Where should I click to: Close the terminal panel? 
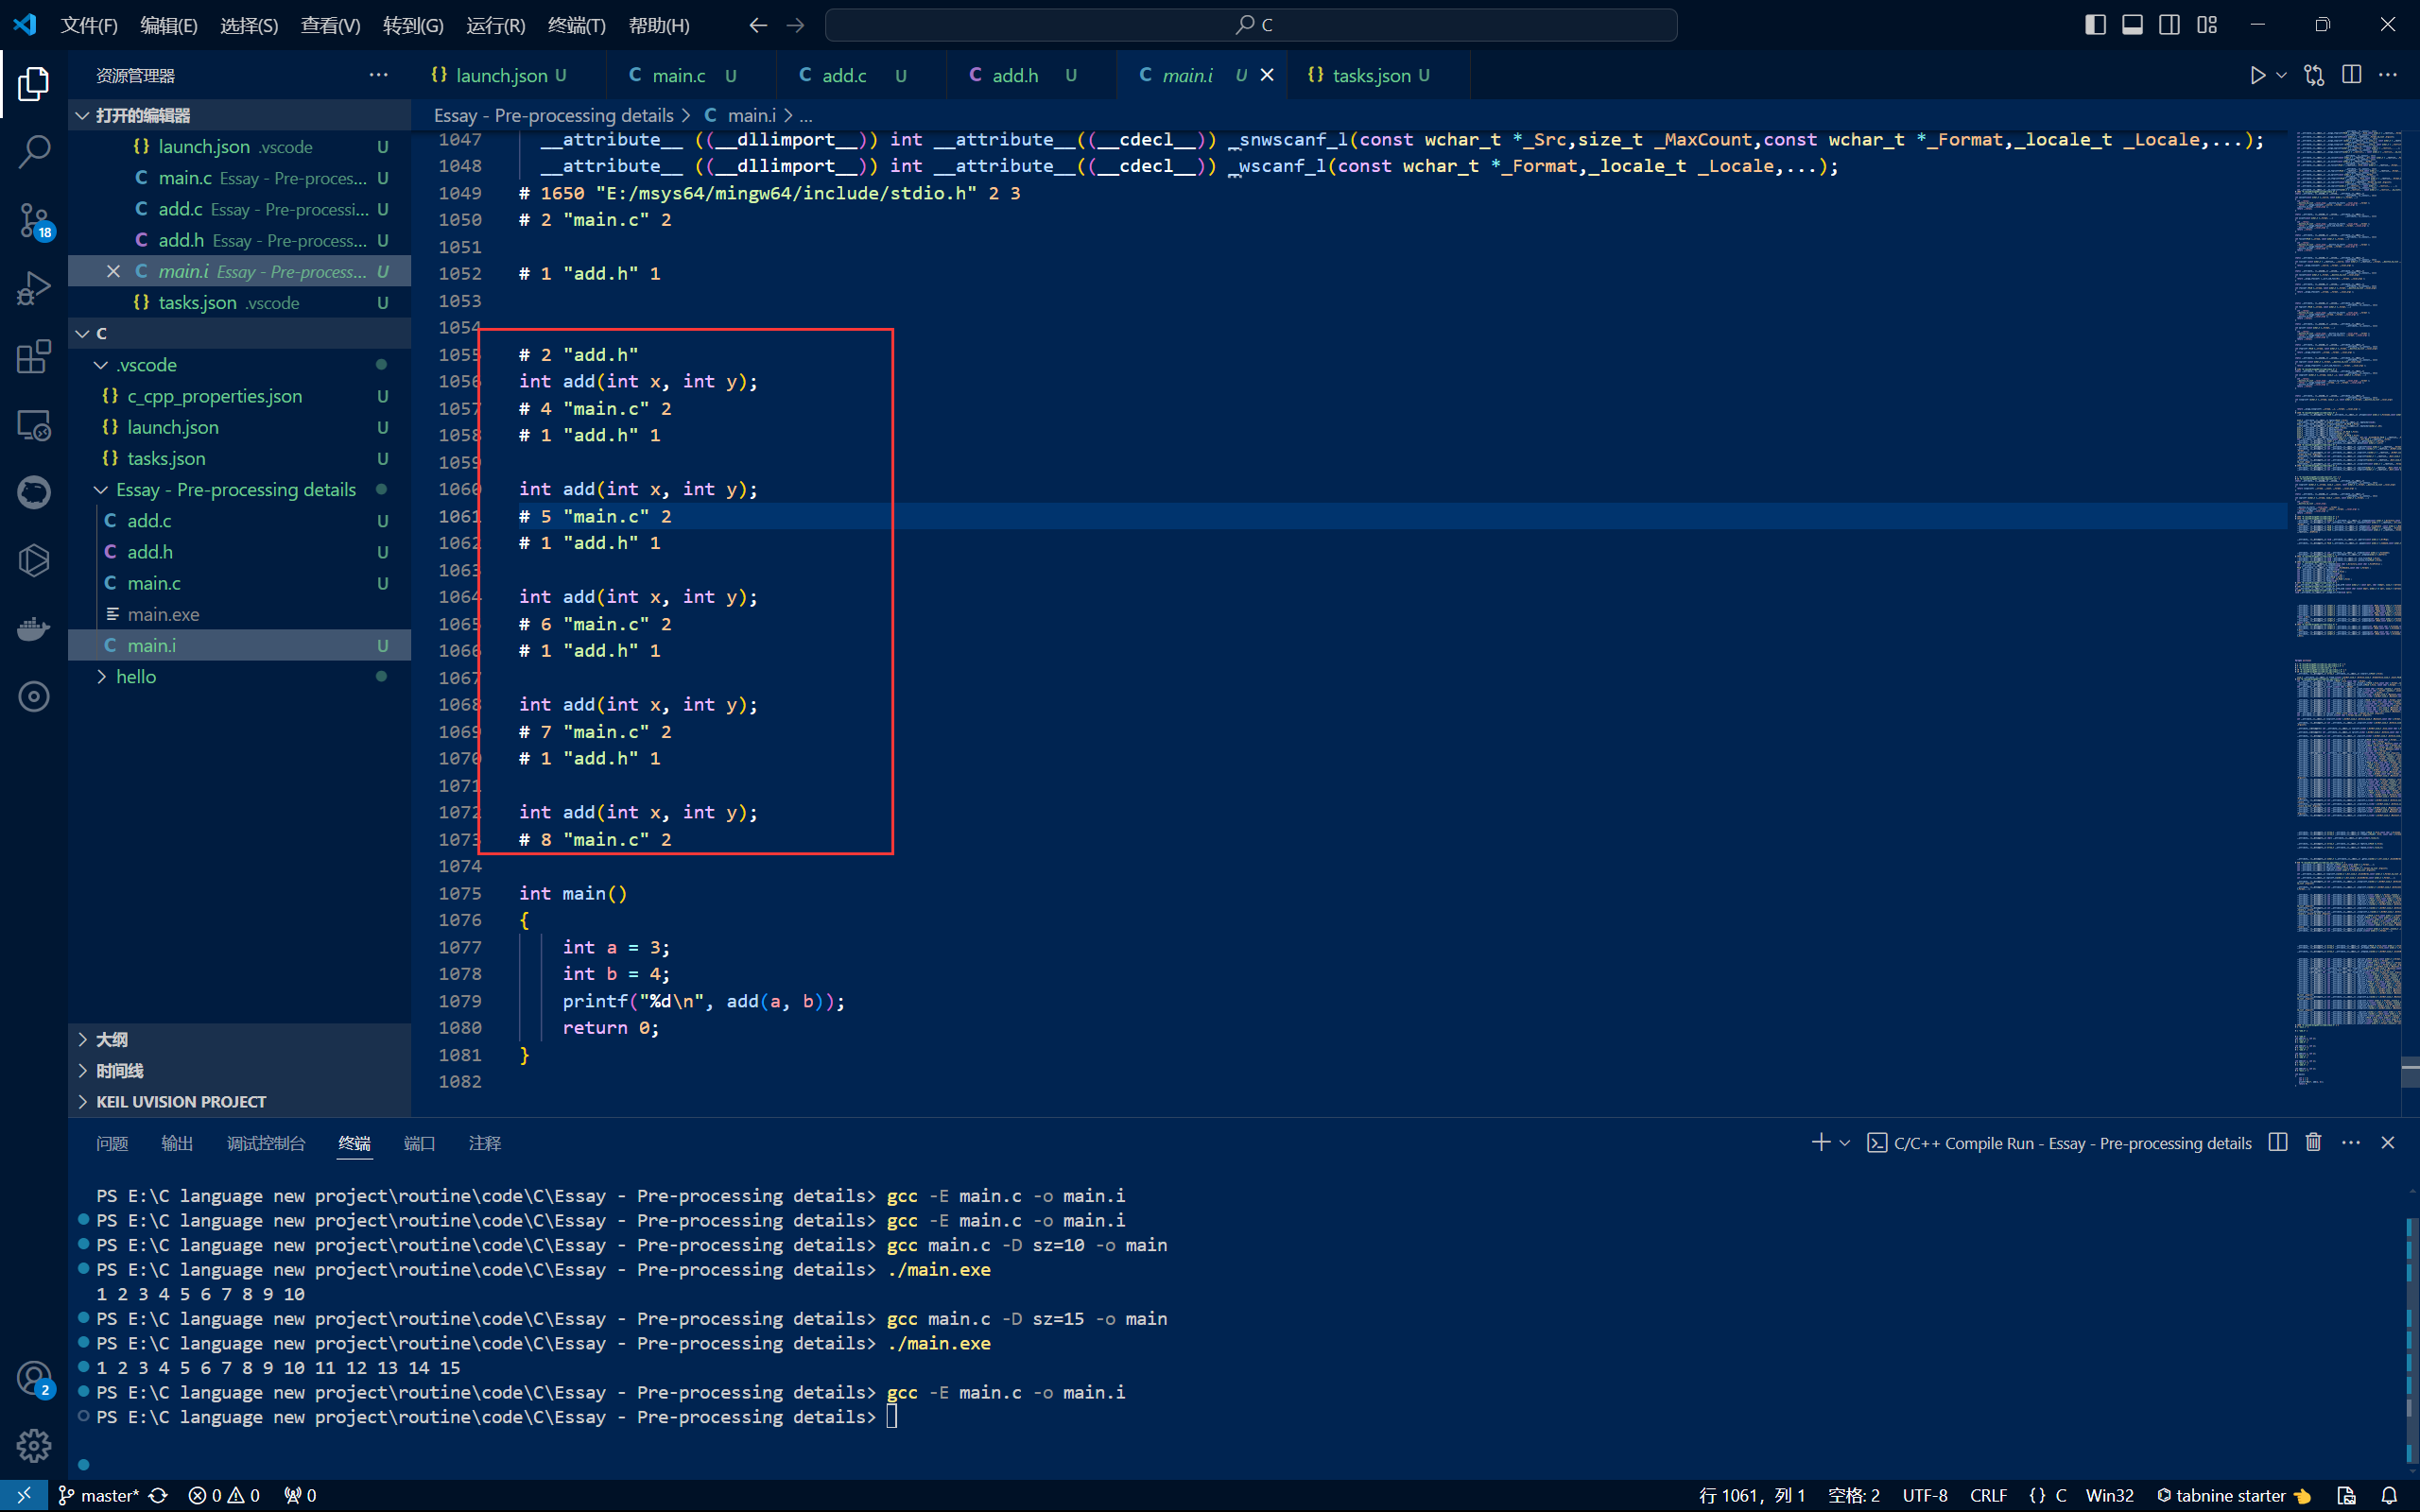coord(2388,1142)
